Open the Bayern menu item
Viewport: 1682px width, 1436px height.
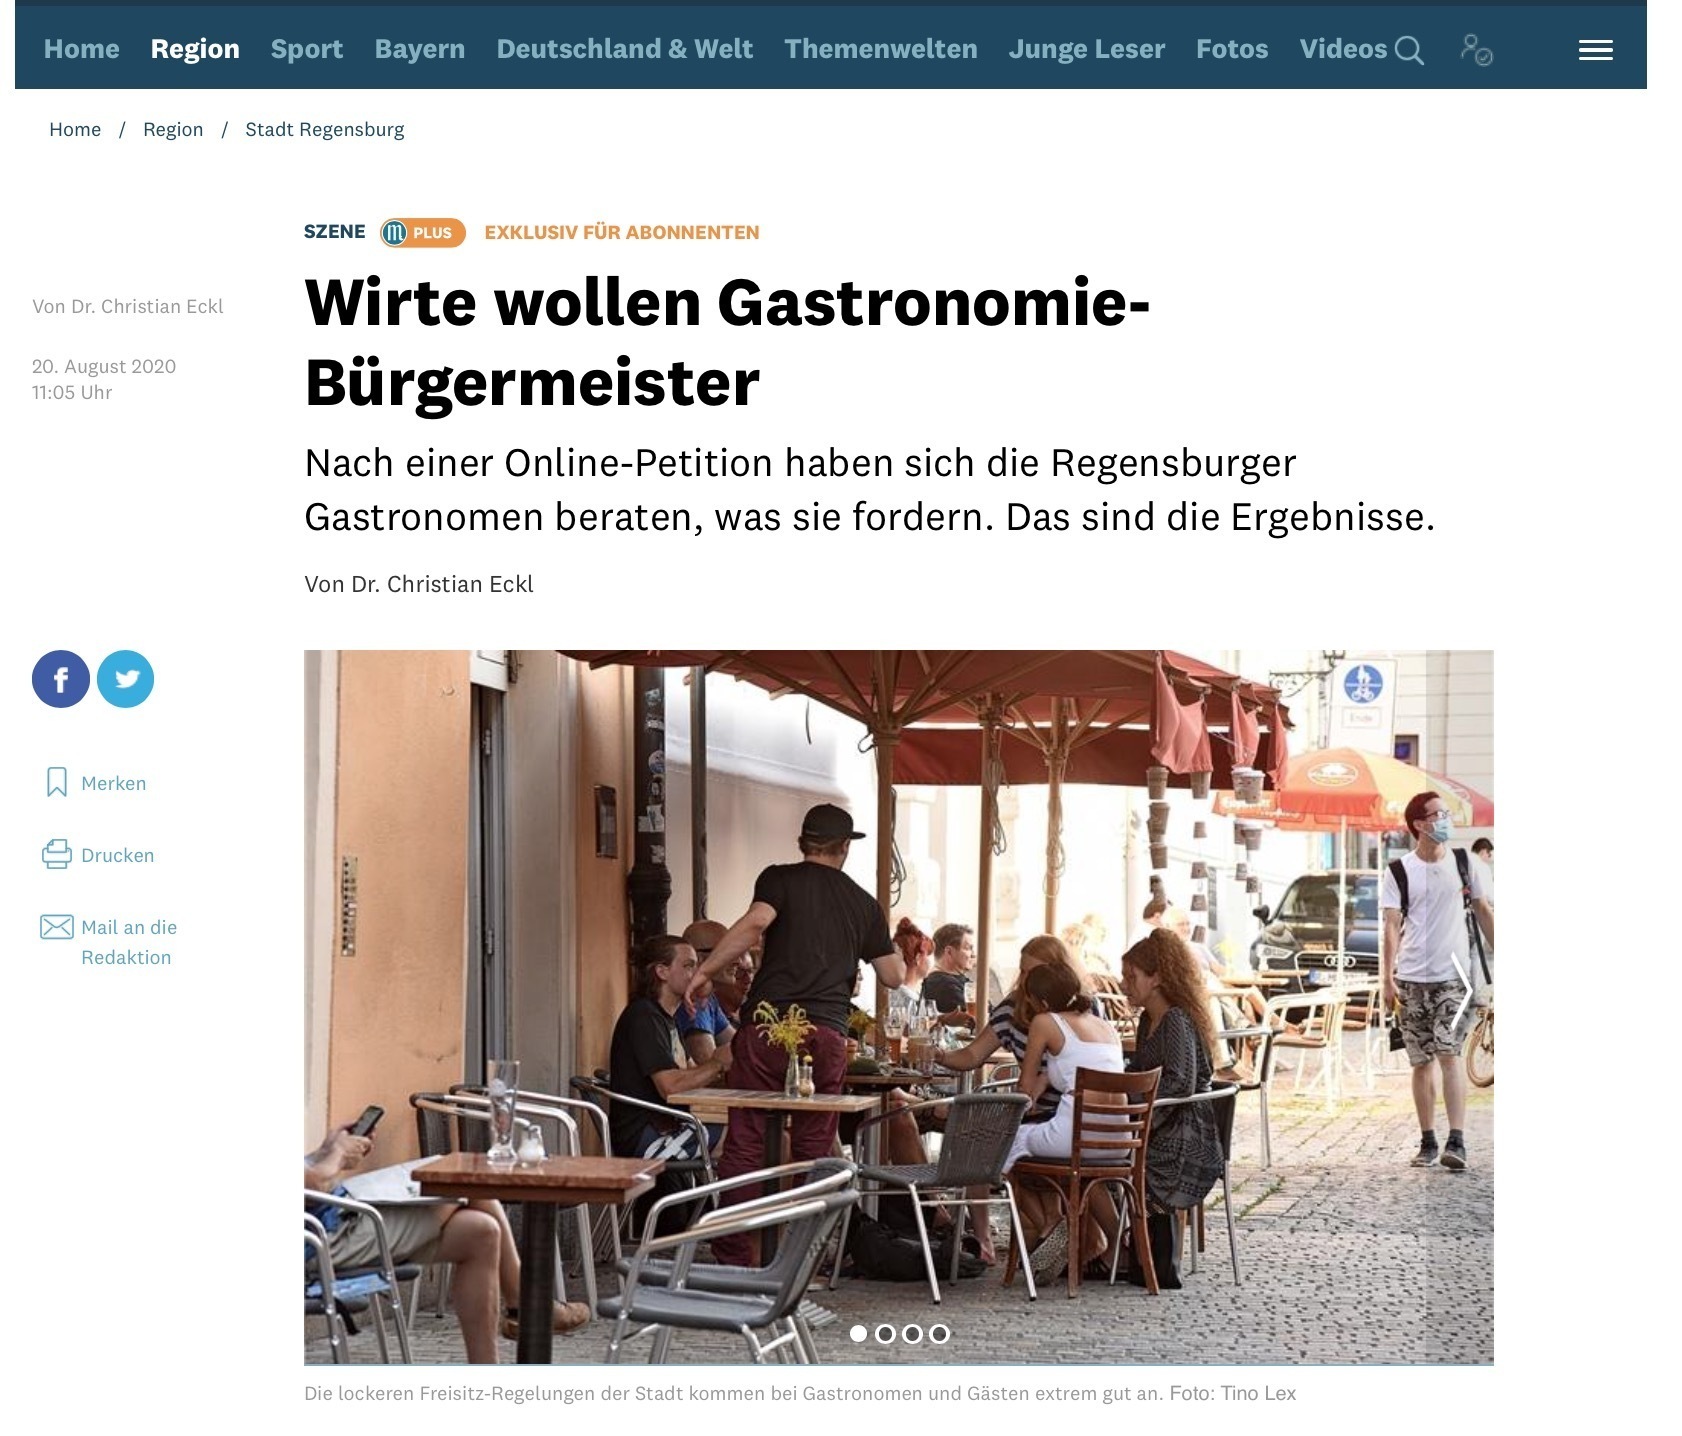pyautogui.click(x=420, y=49)
